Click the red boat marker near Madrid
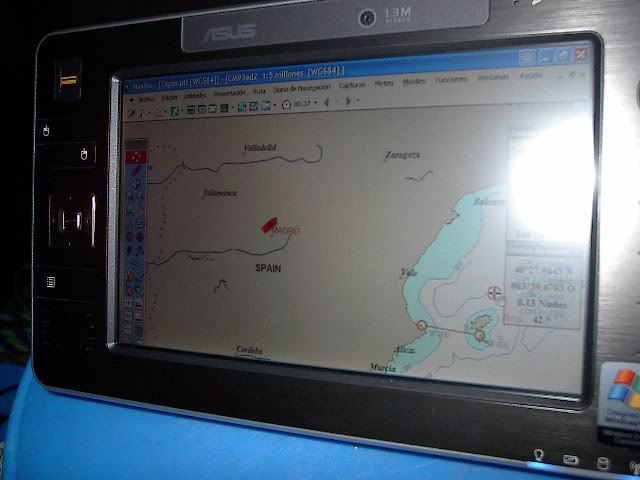 270,225
